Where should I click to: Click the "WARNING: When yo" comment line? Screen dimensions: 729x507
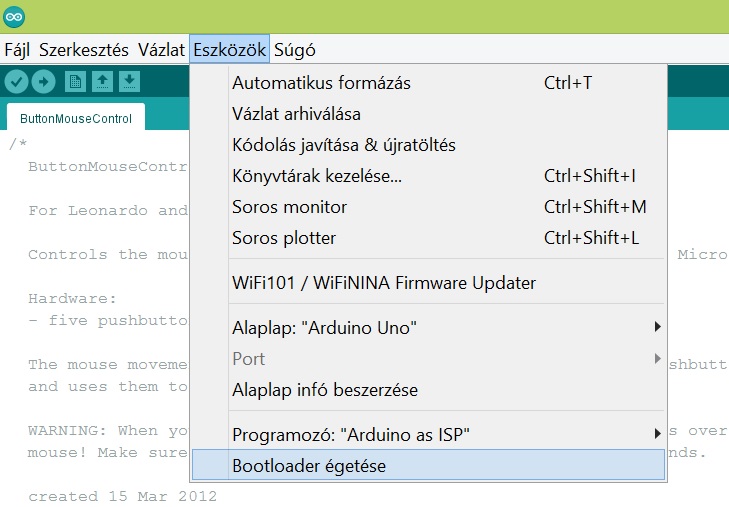click(108, 431)
